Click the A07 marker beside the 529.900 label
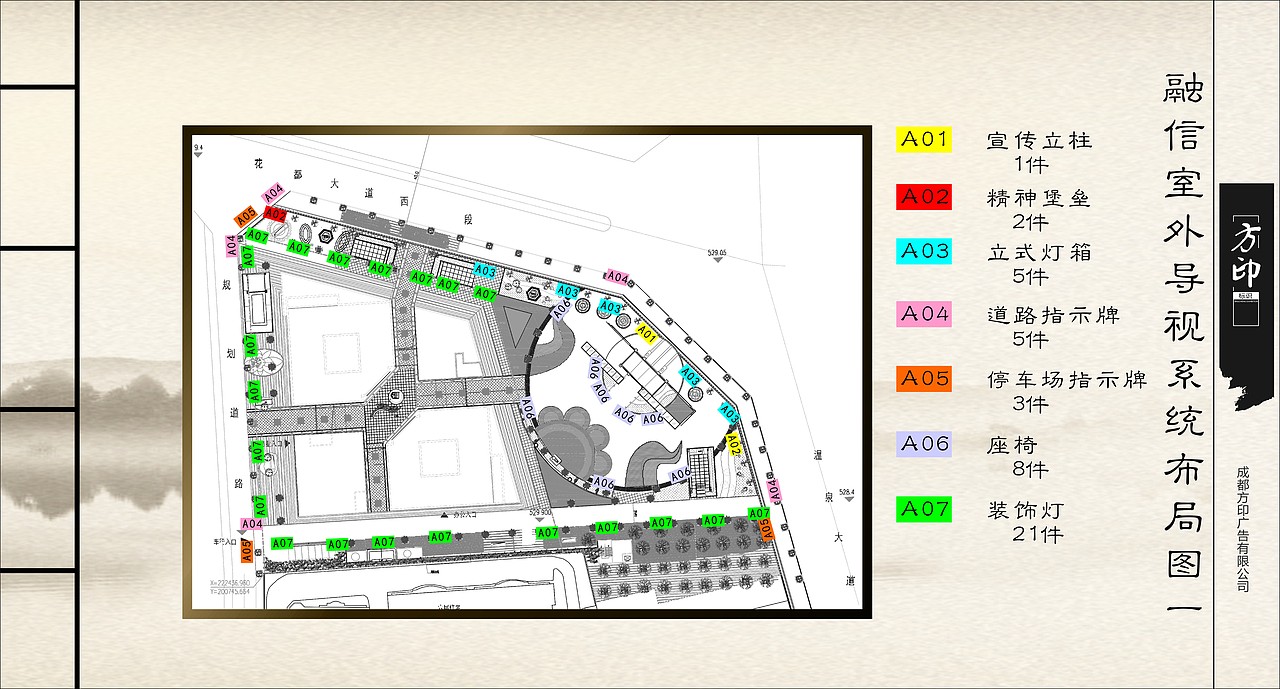This screenshot has height=689, width=1280. point(547,533)
